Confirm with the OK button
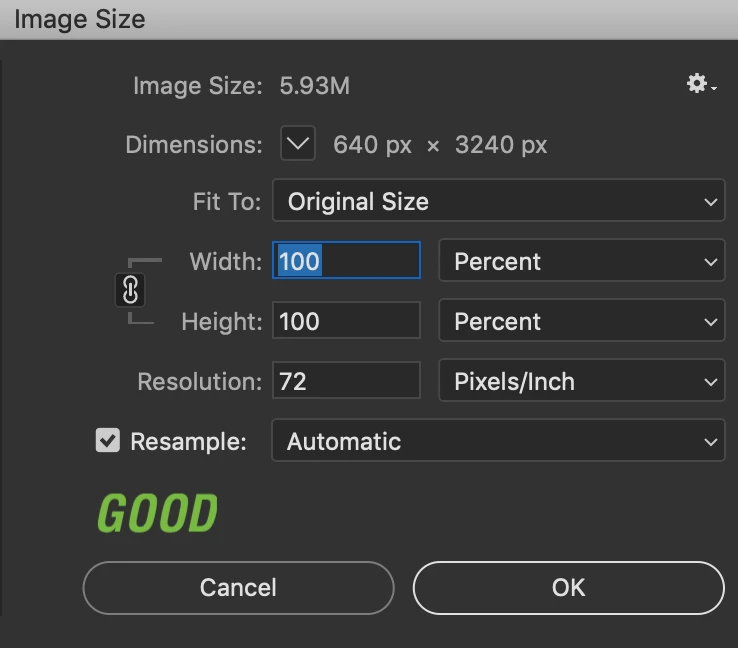The width and height of the screenshot is (738, 648). coord(568,587)
